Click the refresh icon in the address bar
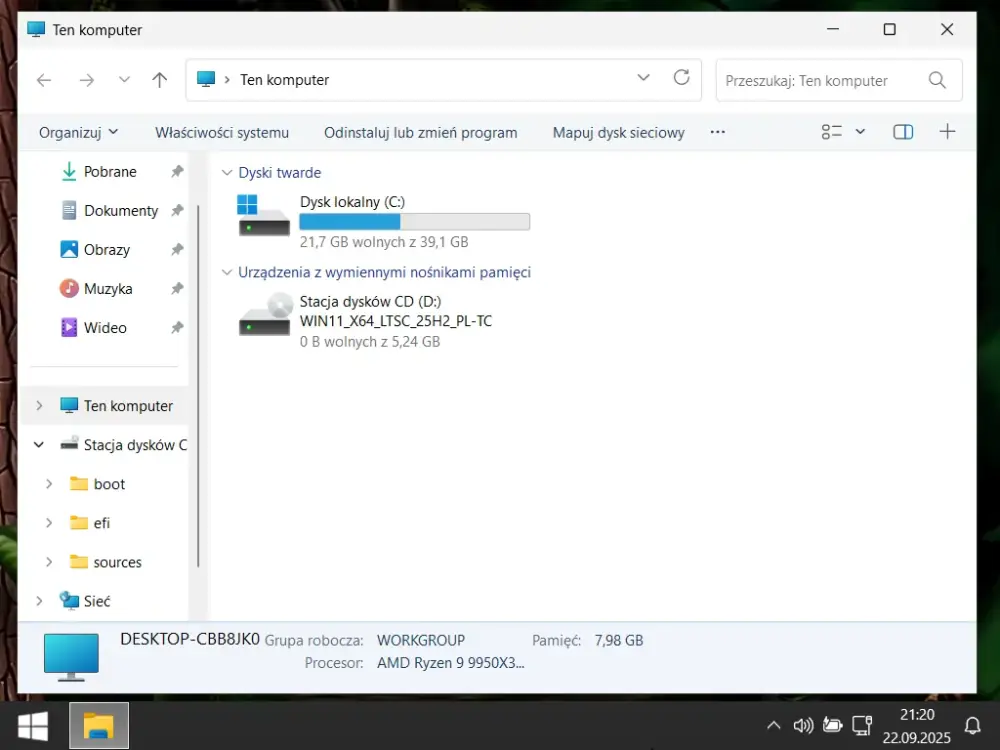 (x=682, y=80)
